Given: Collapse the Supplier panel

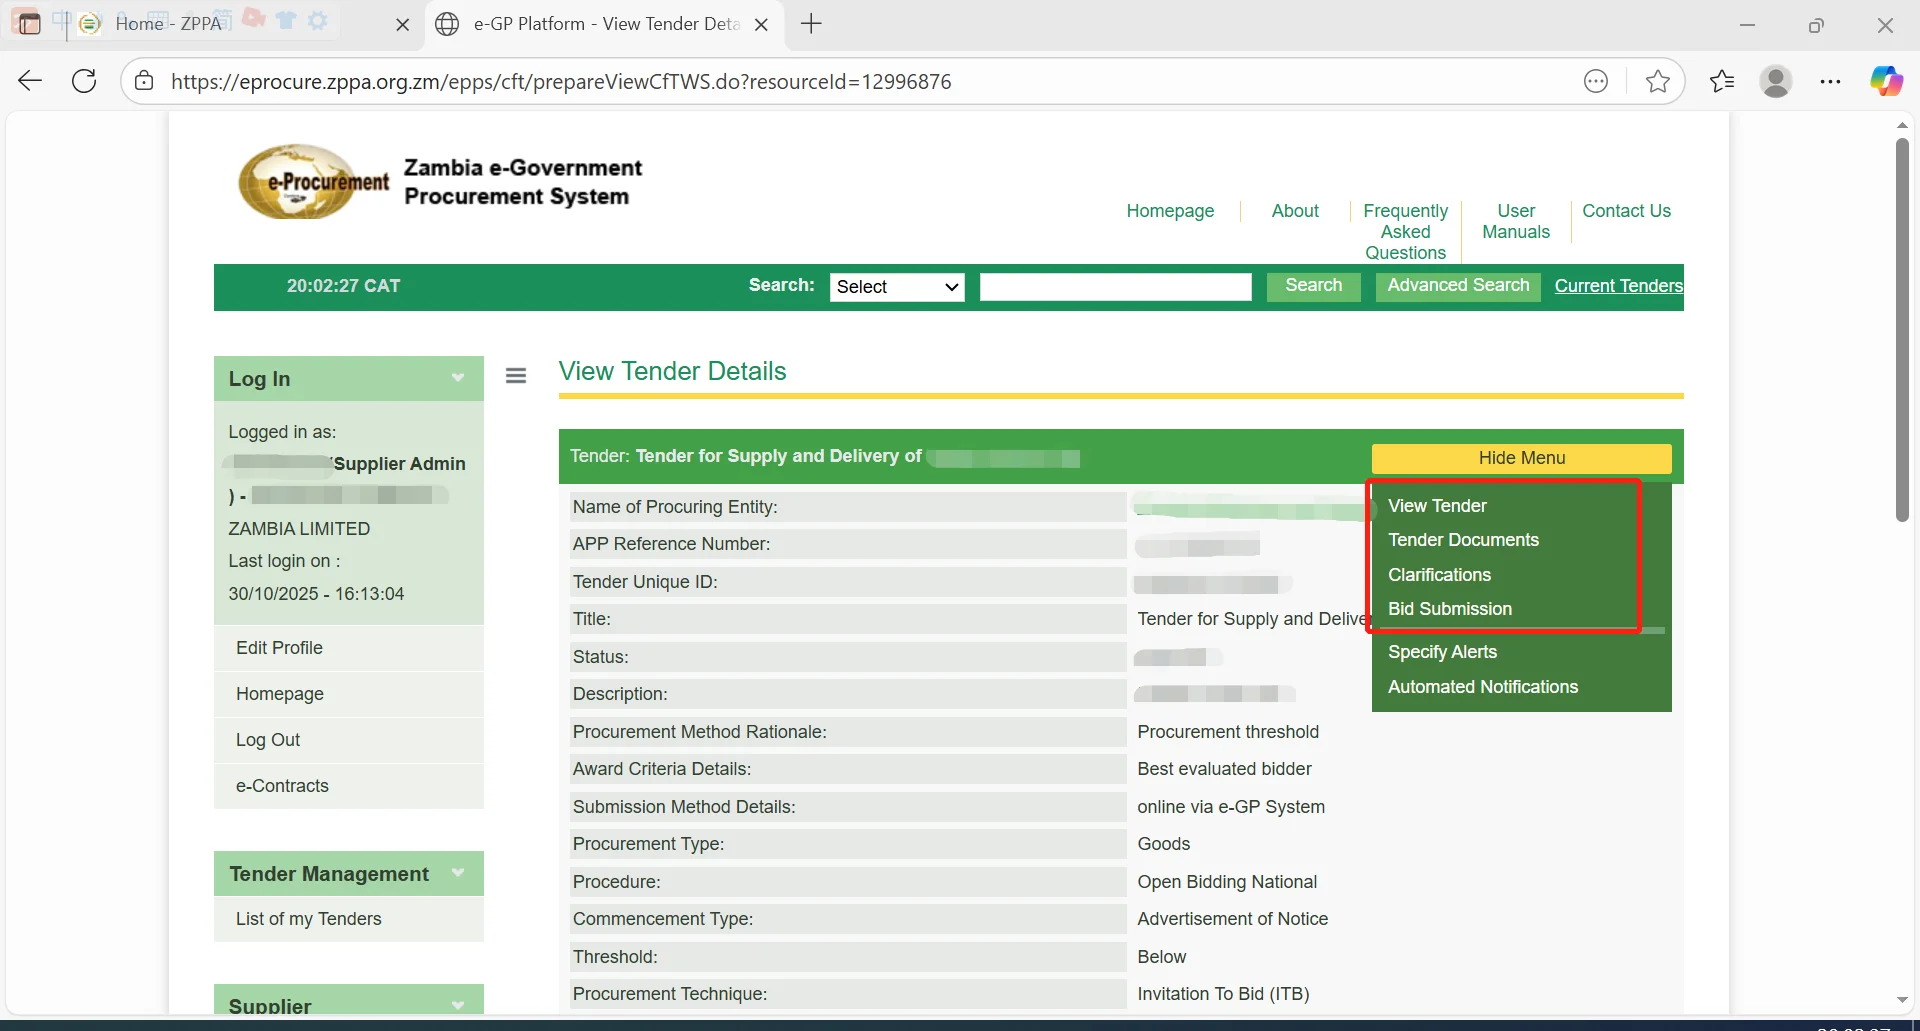Looking at the screenshot, I should pos(458,1005).
